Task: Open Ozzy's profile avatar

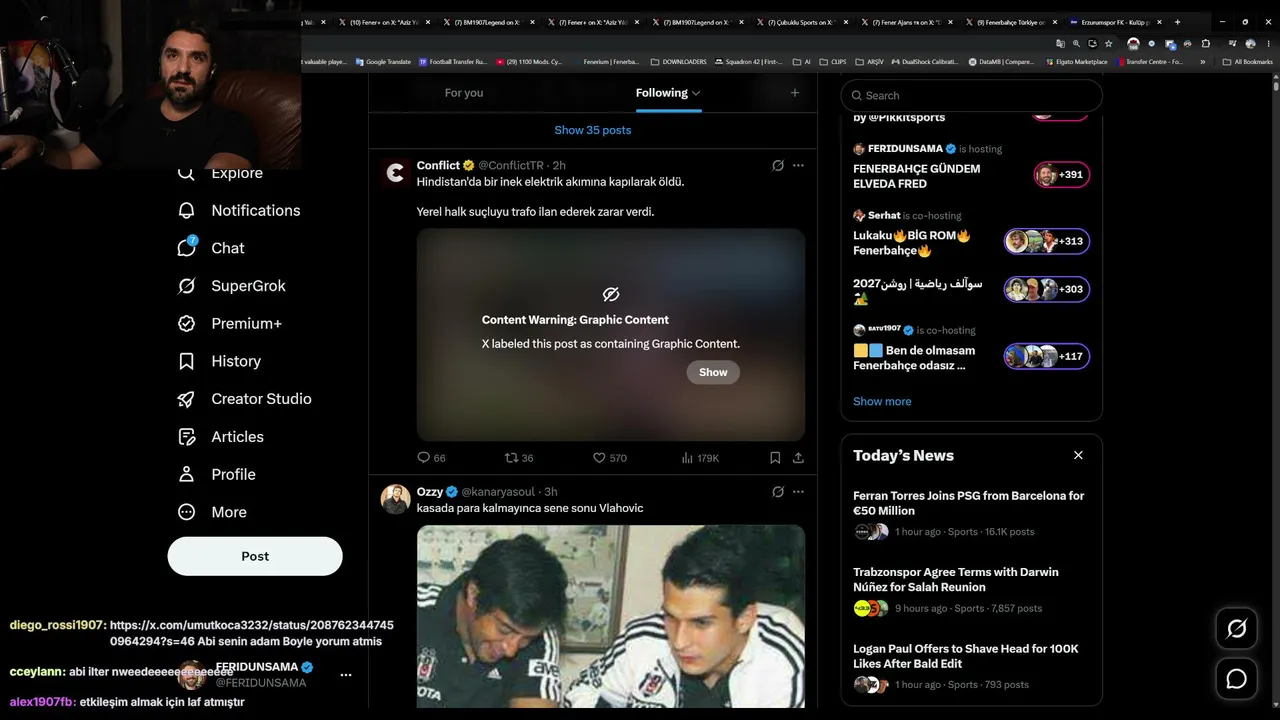Action: (x=396, y=499)
